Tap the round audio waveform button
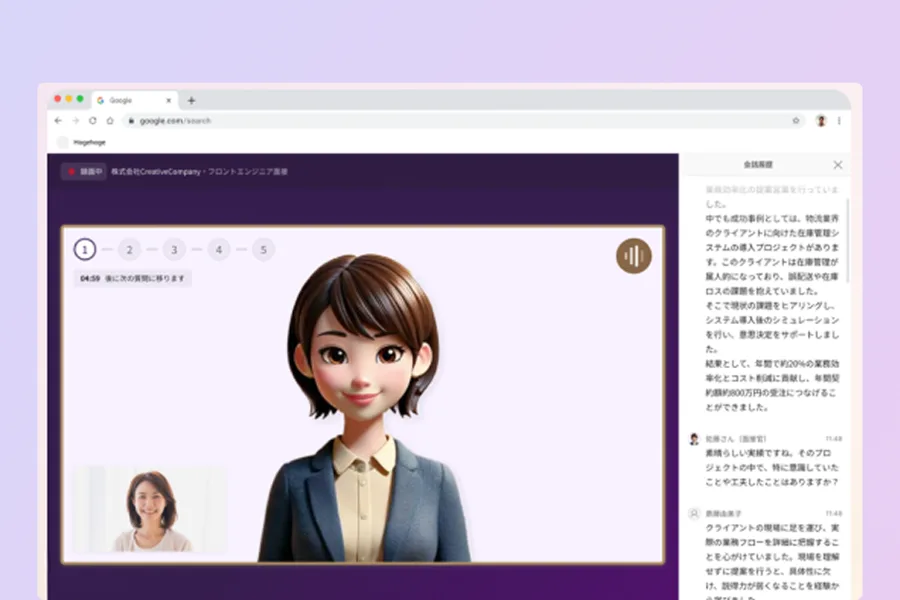Screen dimensions: 900x600 point(634,256)
